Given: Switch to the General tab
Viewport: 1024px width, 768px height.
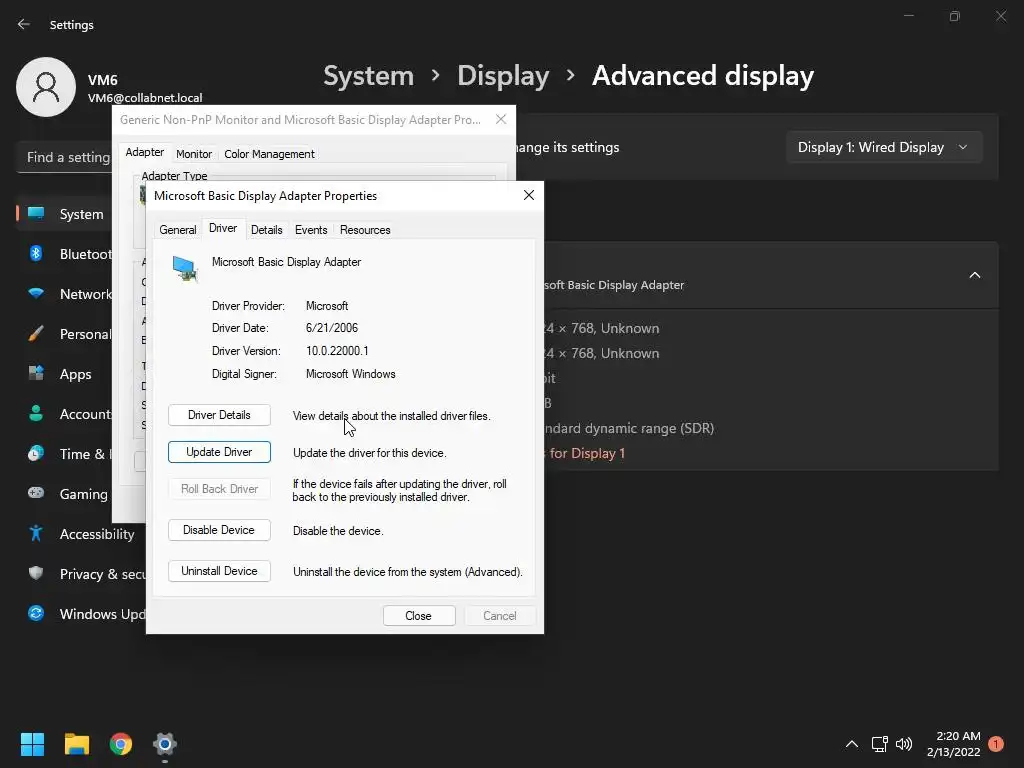Looking at the screenshot, I should tap(178, 230).
